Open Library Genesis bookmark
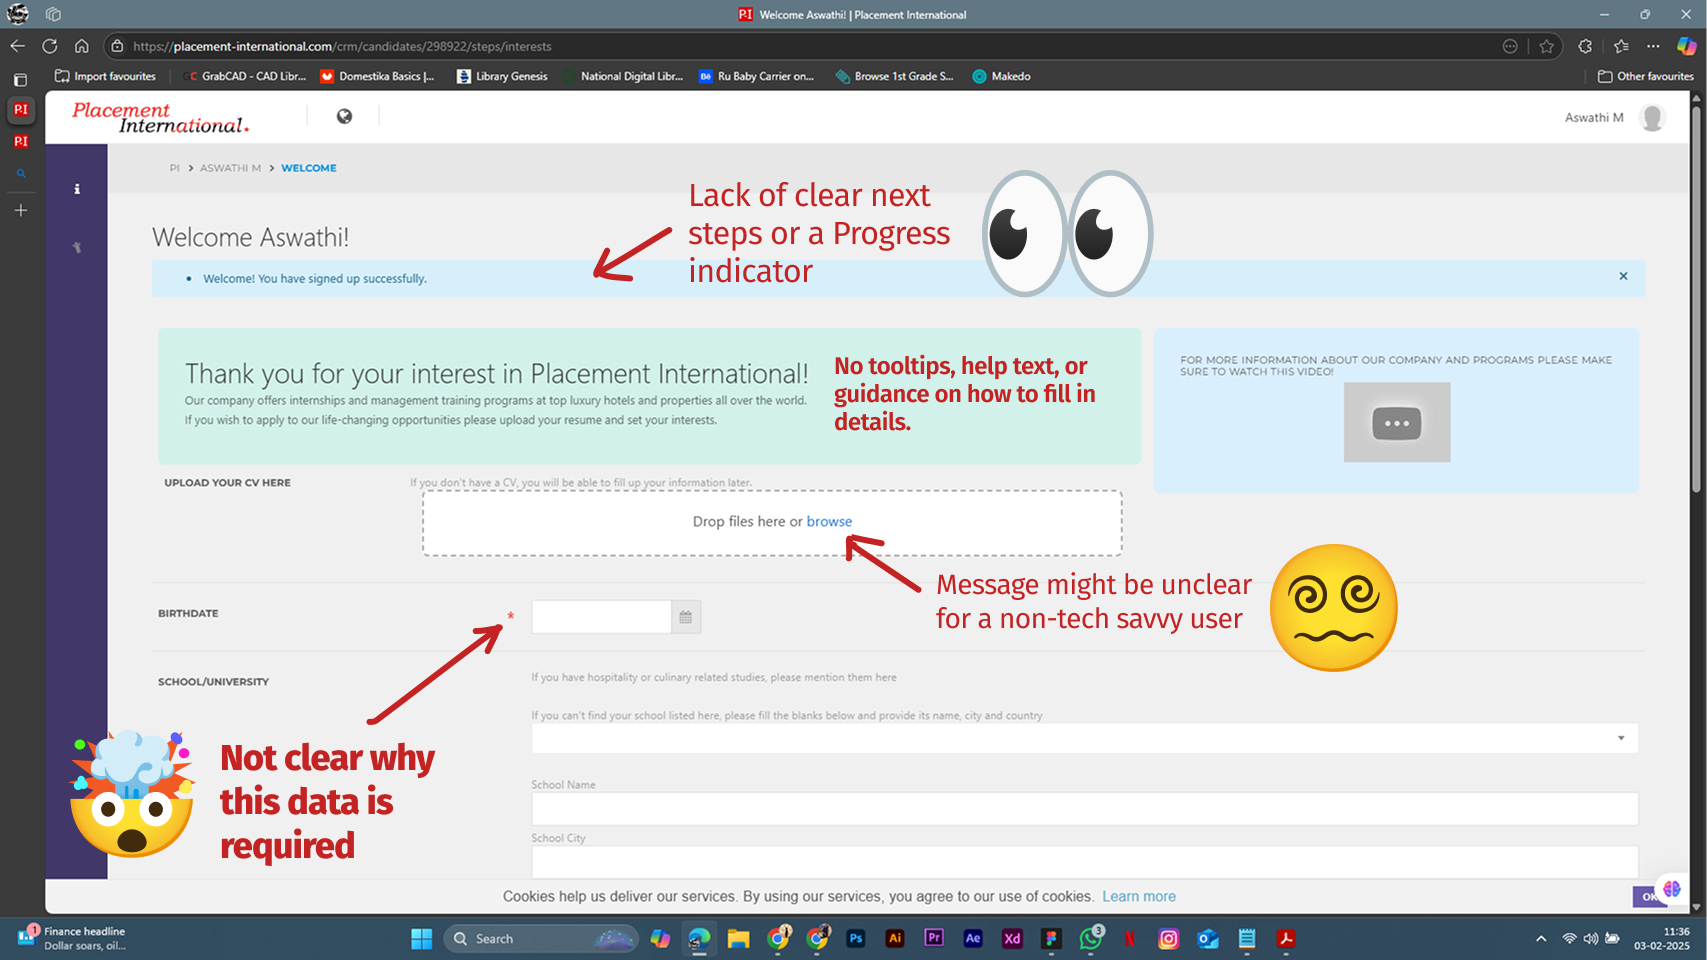 click(x=502, y=76)
